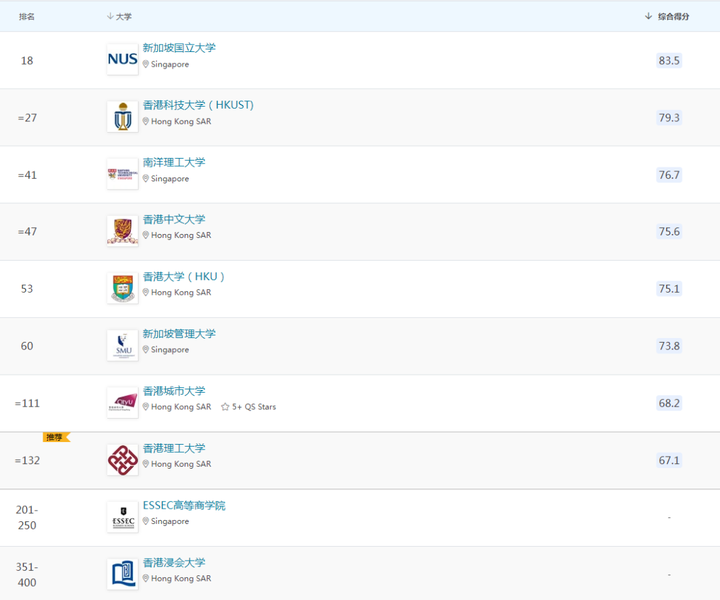
Task: Click rank =47
Action: 27,231
